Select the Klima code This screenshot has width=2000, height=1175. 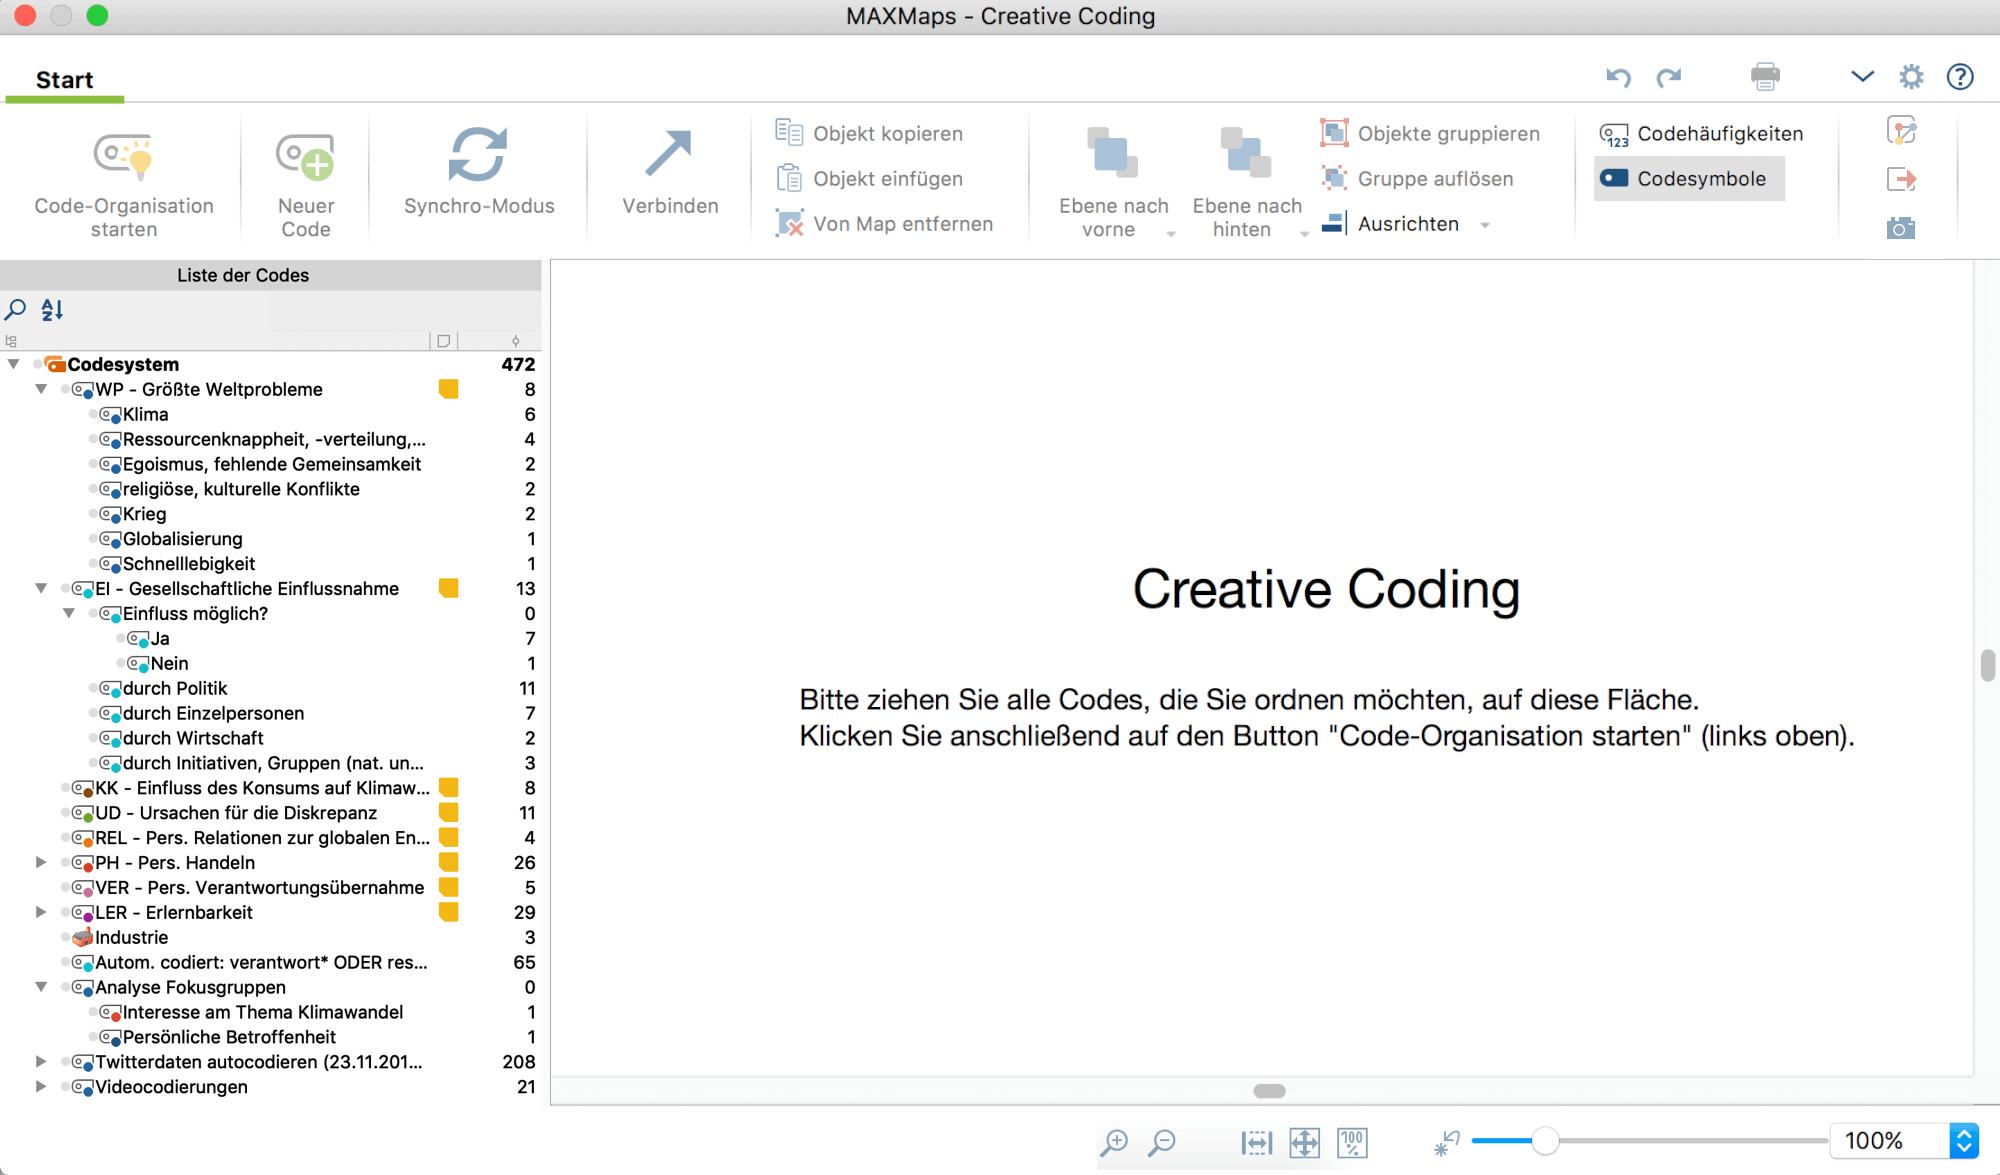tap(146, 414)
